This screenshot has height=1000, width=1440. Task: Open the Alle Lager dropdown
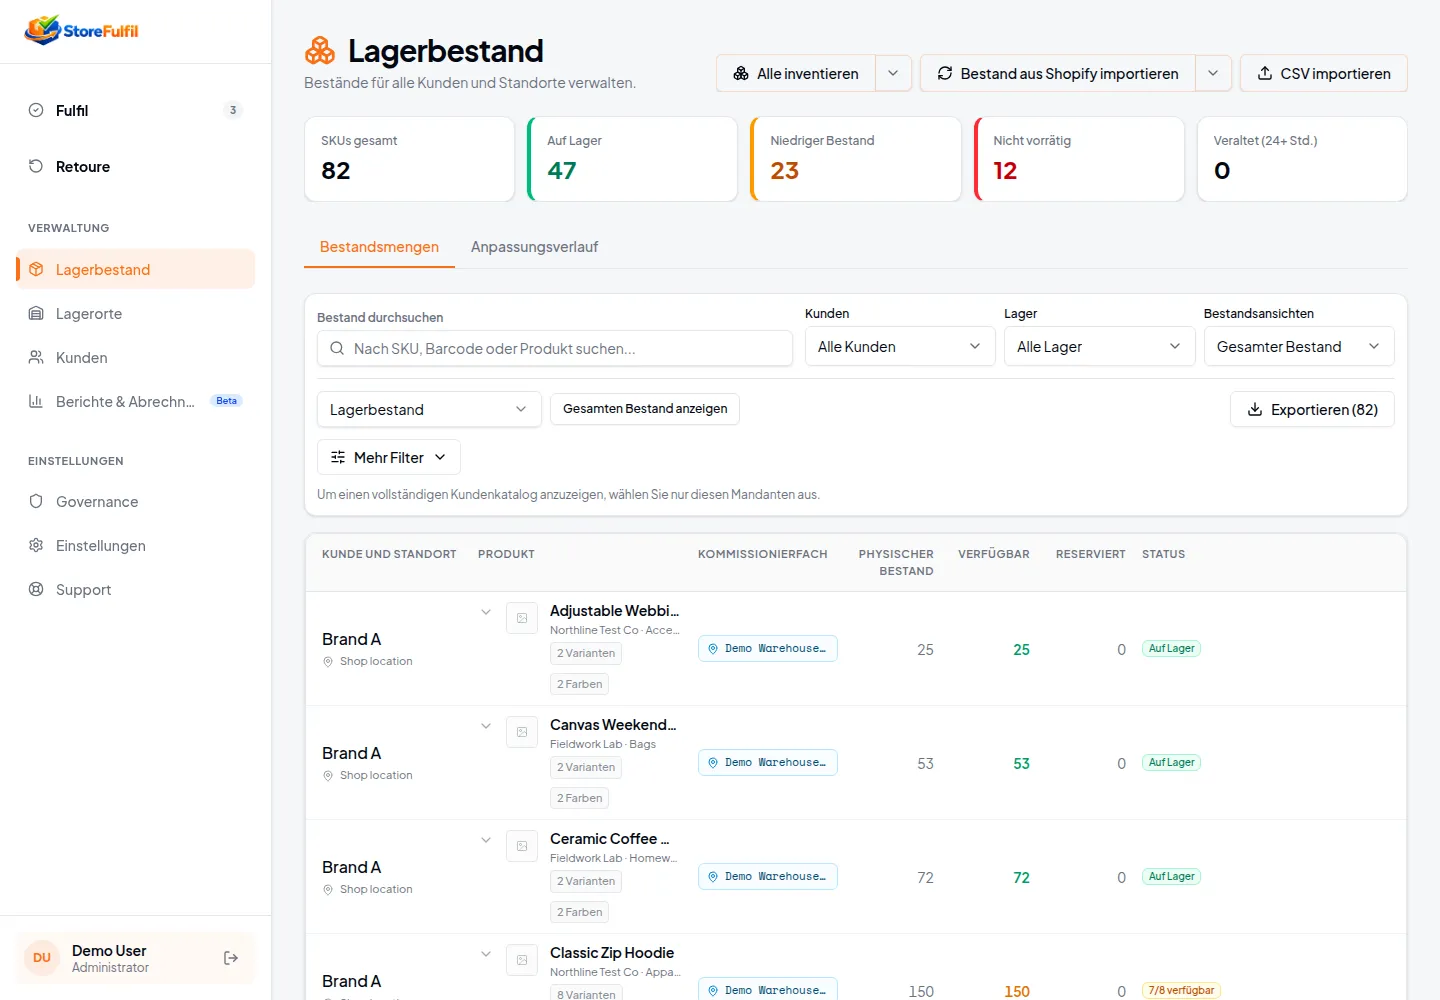click(x=1099, y=346)
